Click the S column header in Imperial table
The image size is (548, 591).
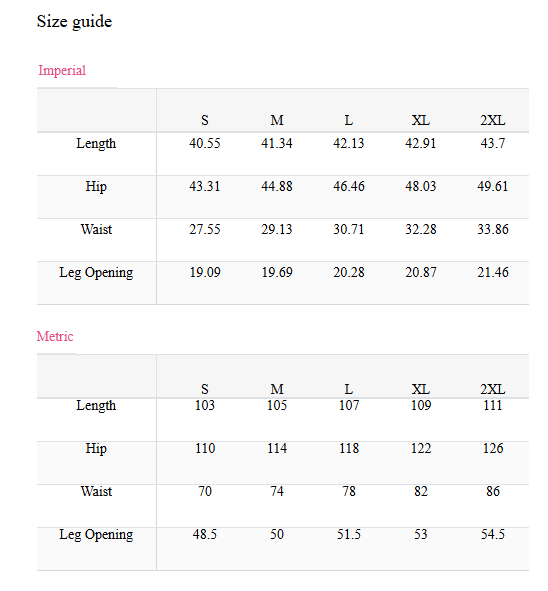(x=205, y=120)
